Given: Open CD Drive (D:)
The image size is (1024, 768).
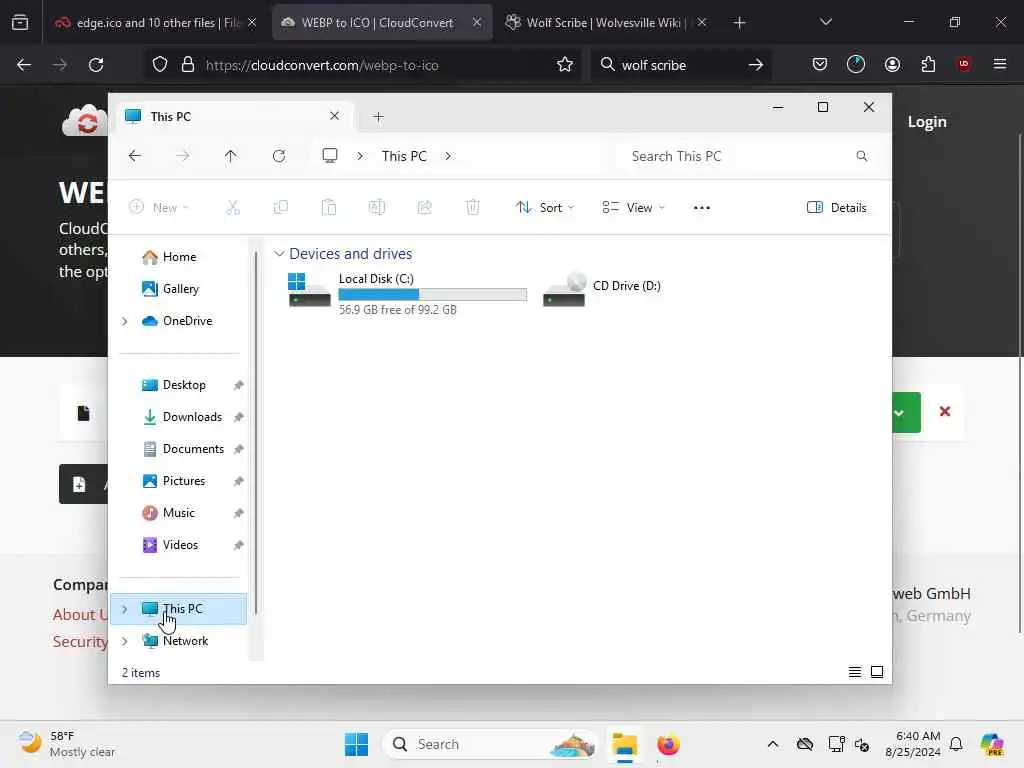Looking at the screenshot, I should click(x=603, y=288).
